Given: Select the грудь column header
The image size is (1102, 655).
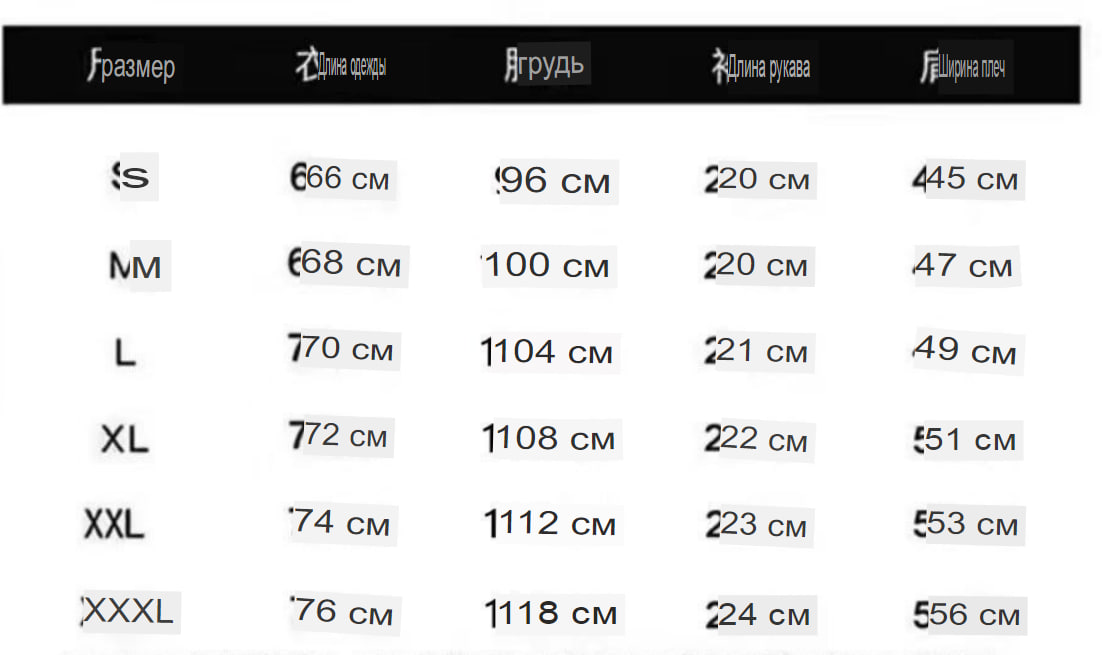Looking at the screenshot, I should (545, 65).
